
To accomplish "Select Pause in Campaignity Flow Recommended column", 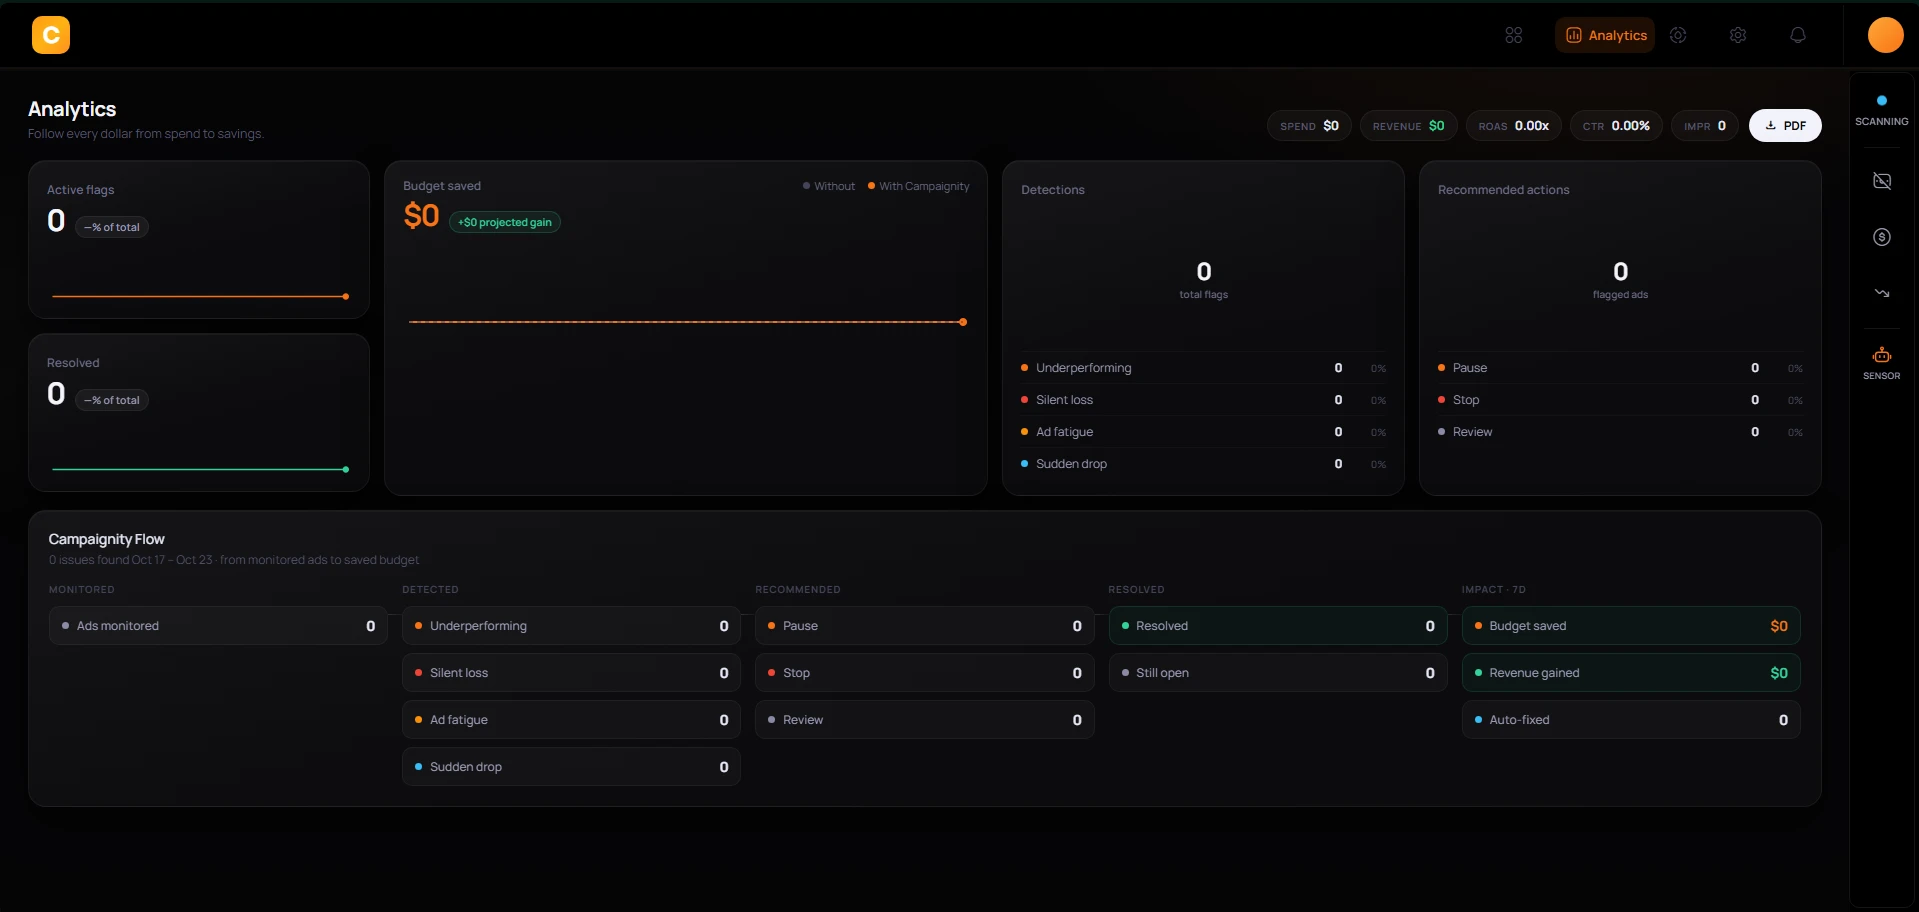I will click(x=924, y=626).
